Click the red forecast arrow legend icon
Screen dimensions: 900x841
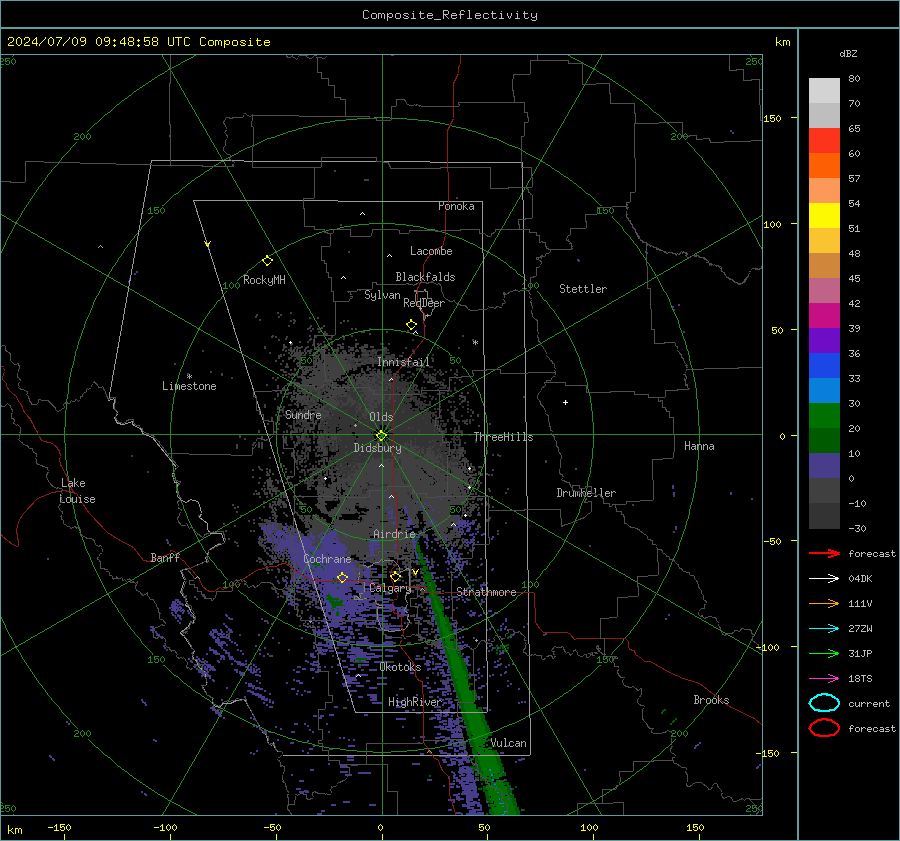[x=824, y=553]
